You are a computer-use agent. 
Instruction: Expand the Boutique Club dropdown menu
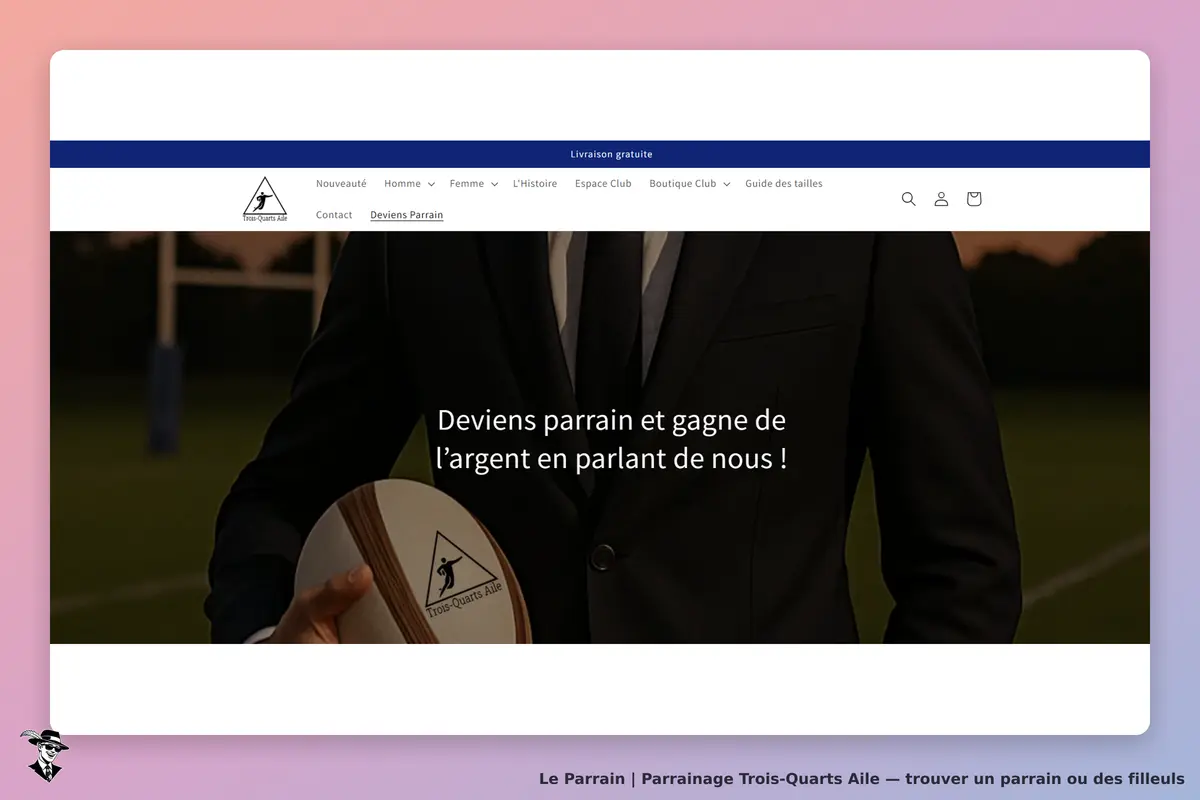point(690,184)
